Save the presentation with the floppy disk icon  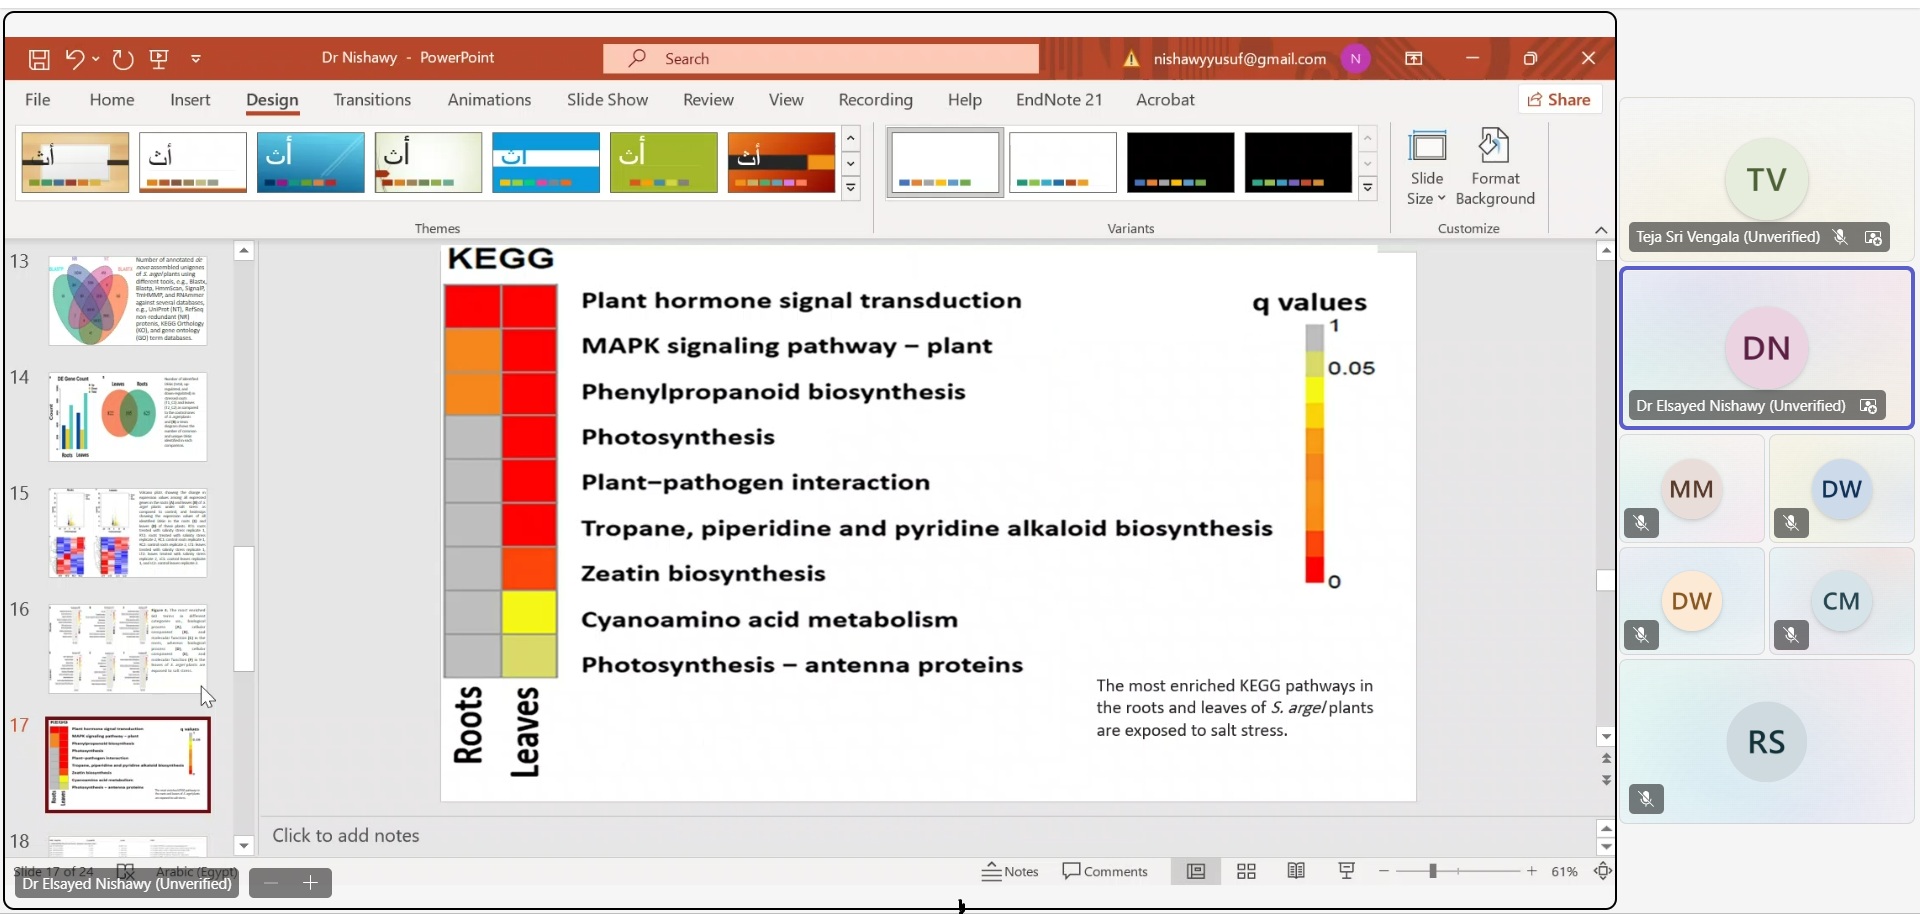click(39, 59)
